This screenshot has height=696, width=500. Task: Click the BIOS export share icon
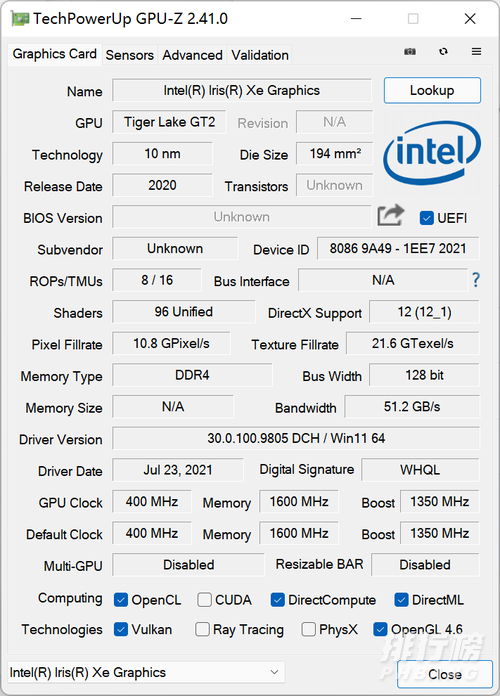point(391,216)
